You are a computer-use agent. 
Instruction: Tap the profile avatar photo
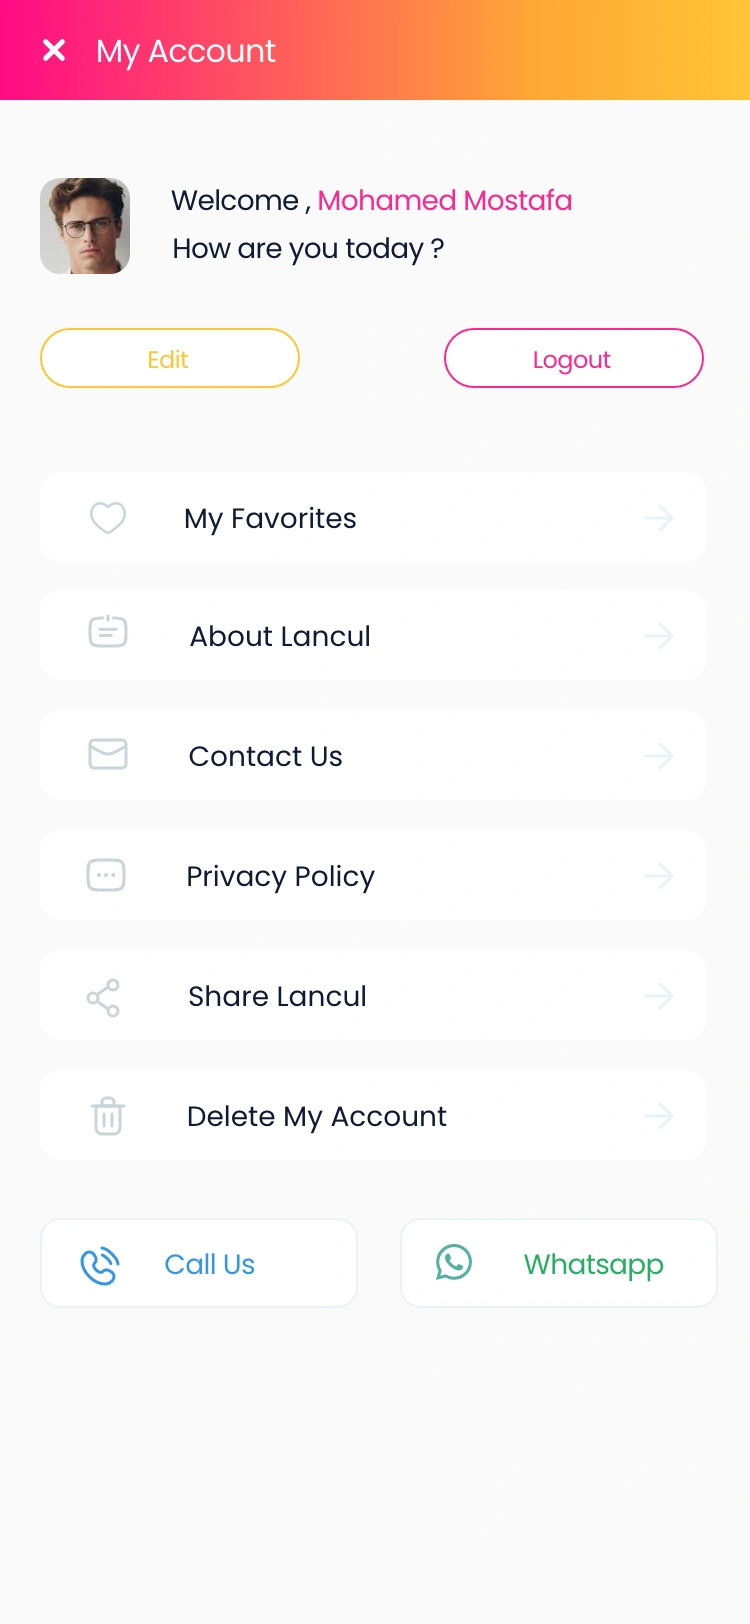pos(85,226)
